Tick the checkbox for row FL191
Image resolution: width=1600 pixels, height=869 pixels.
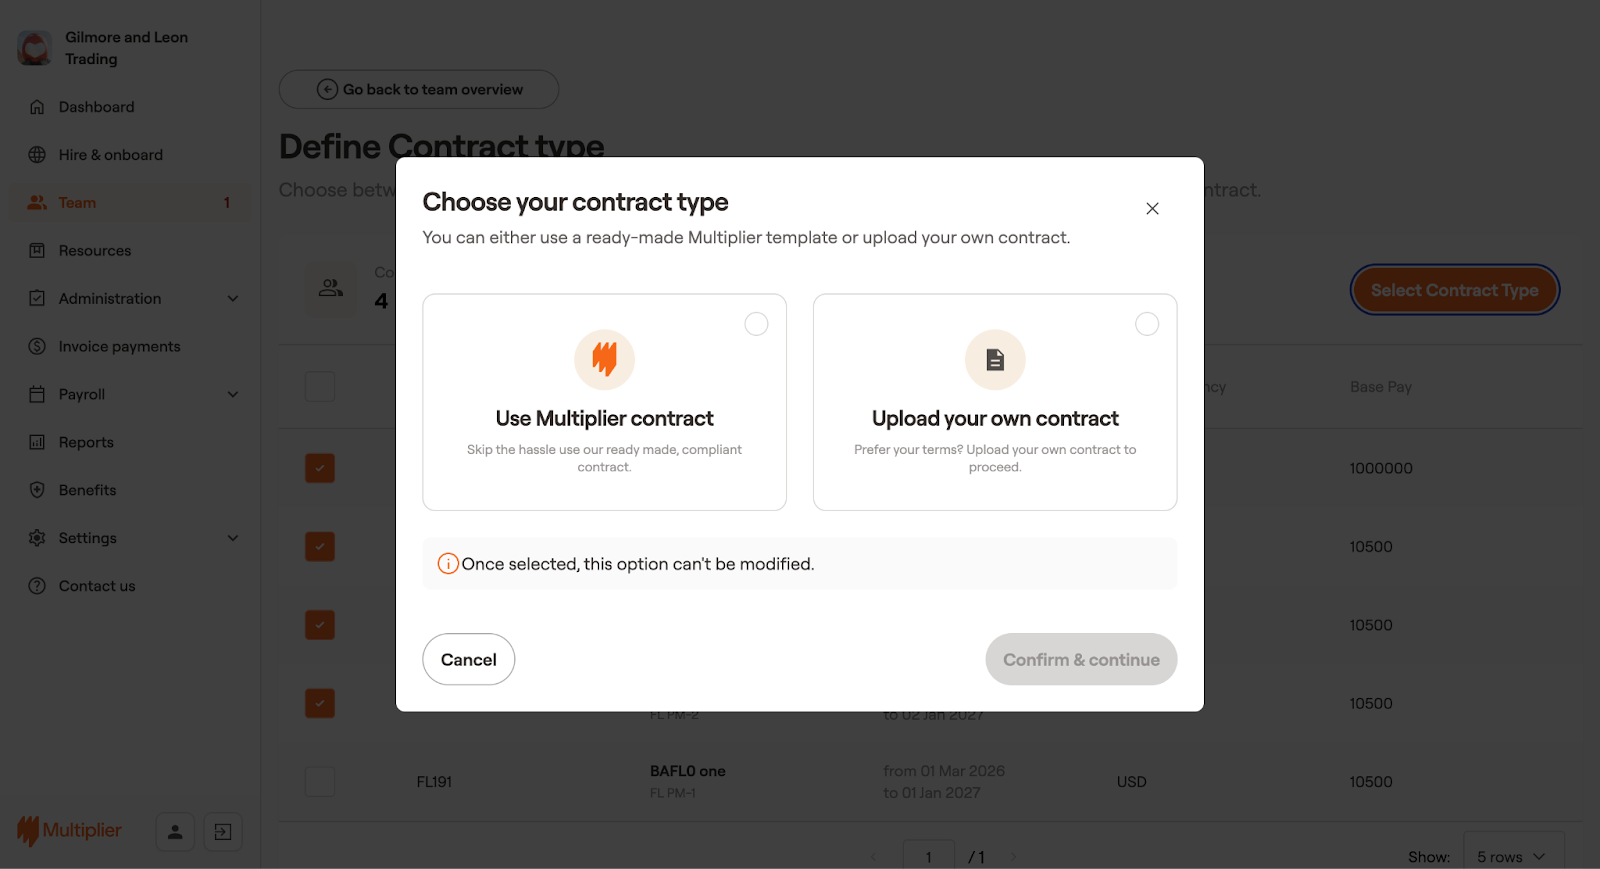pos(320,782)
